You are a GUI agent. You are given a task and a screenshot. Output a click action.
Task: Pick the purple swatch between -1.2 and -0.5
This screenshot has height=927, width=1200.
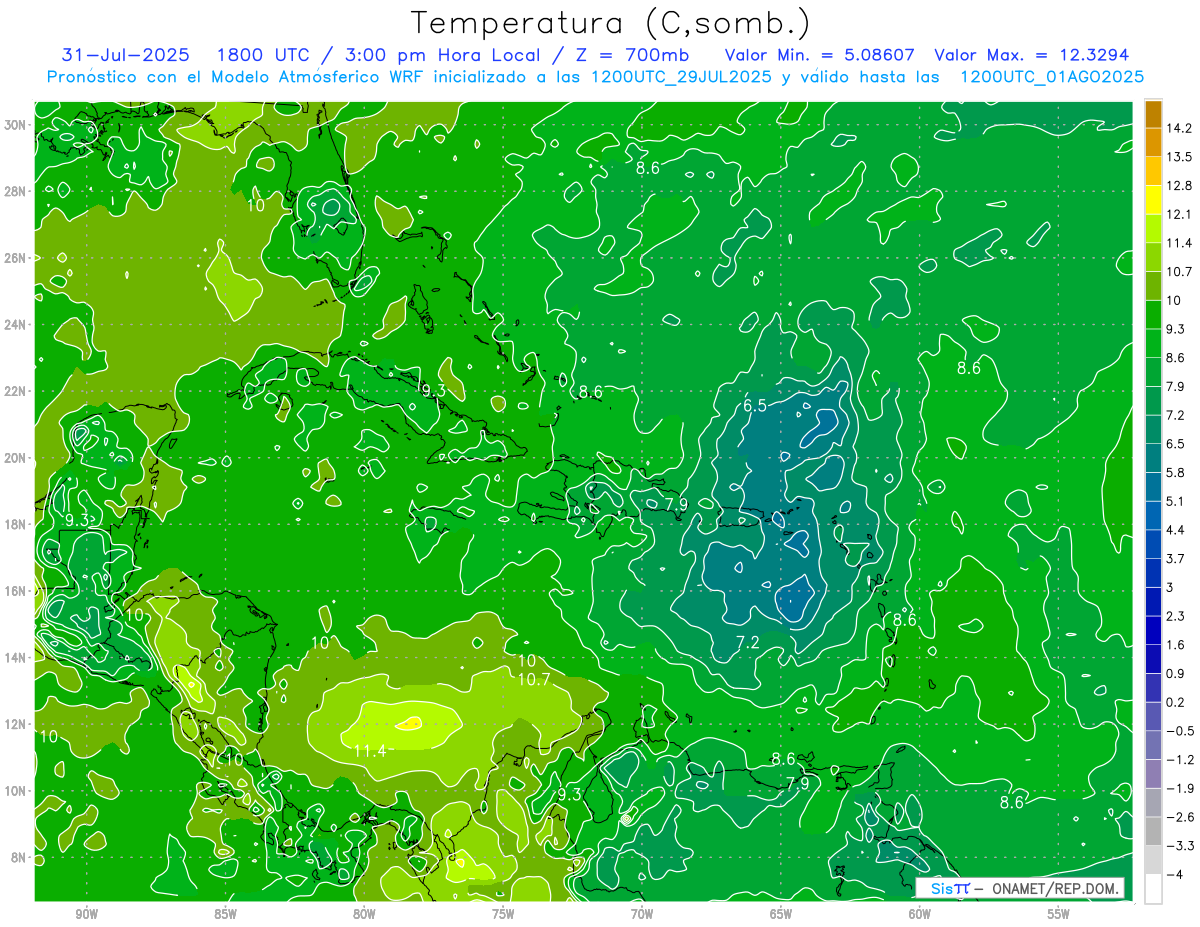1153,745
